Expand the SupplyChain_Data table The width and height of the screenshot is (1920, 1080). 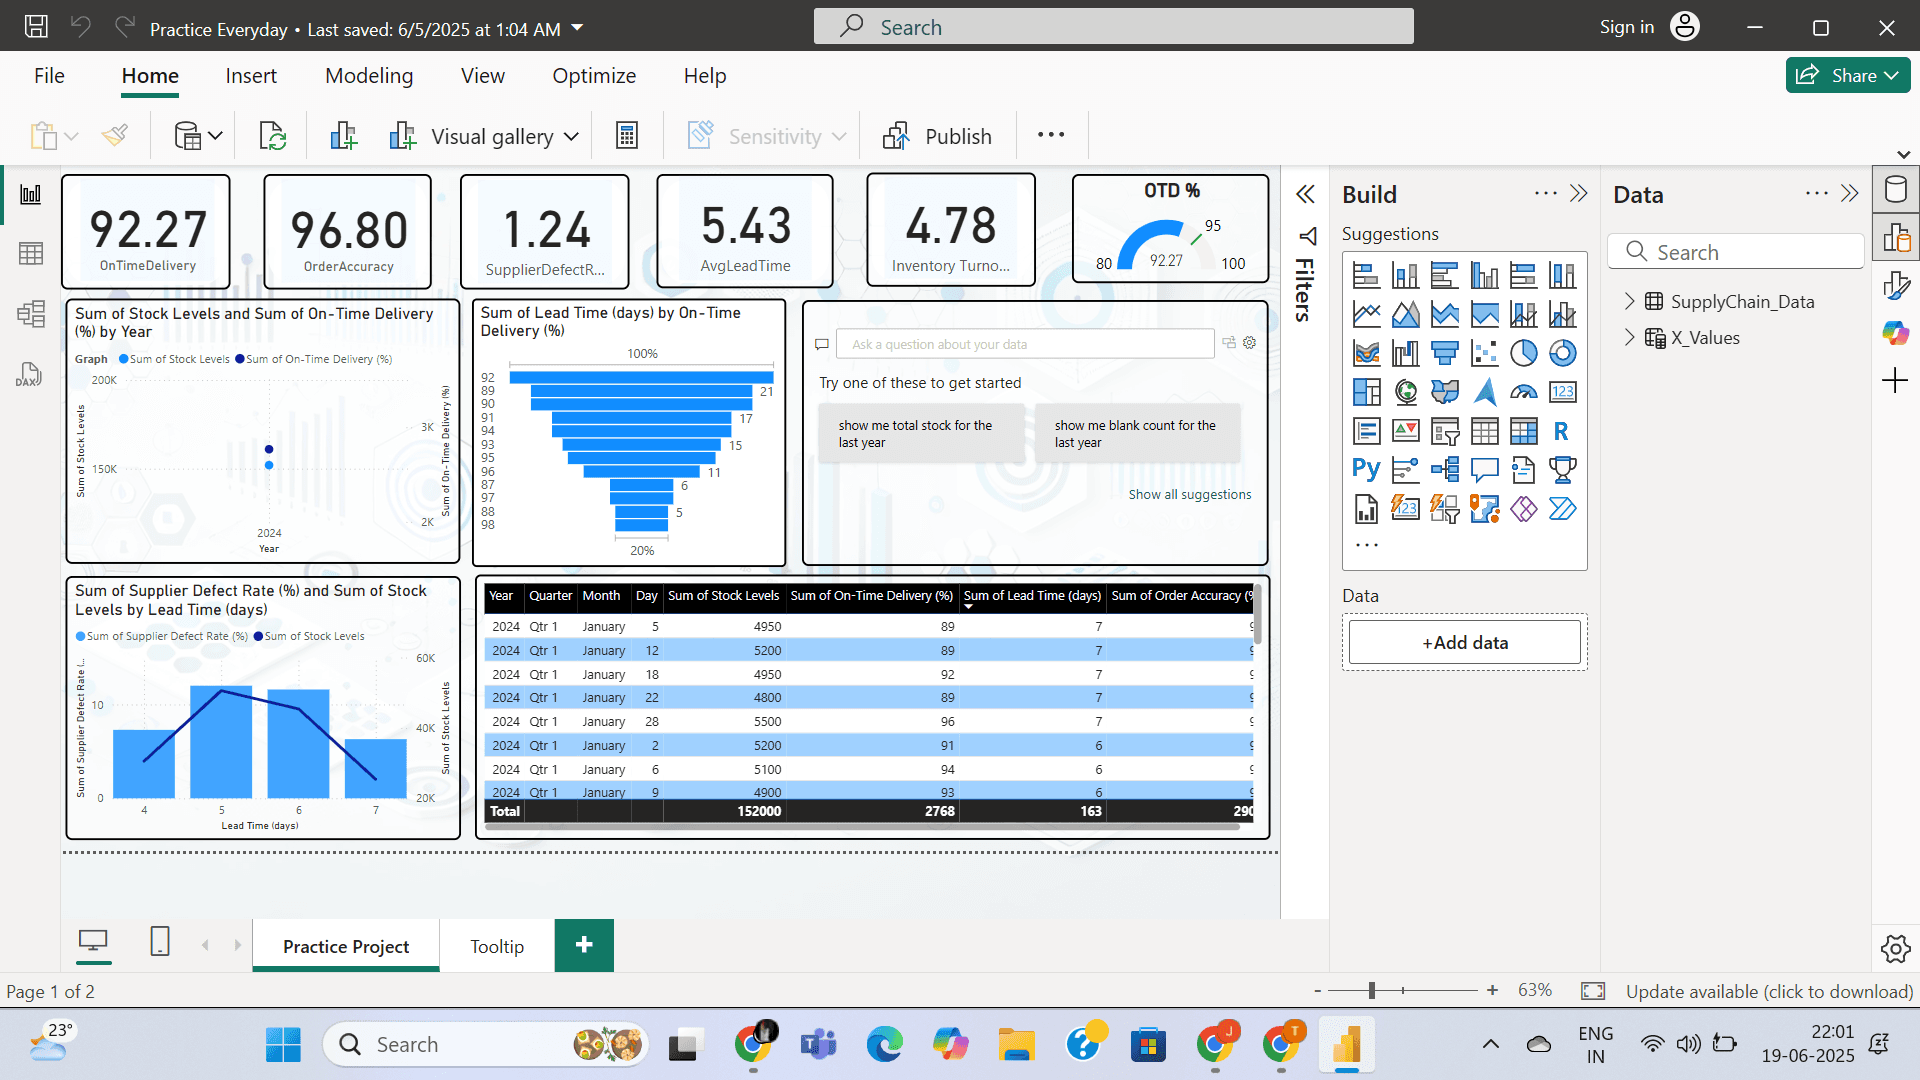pos(1629,301)
